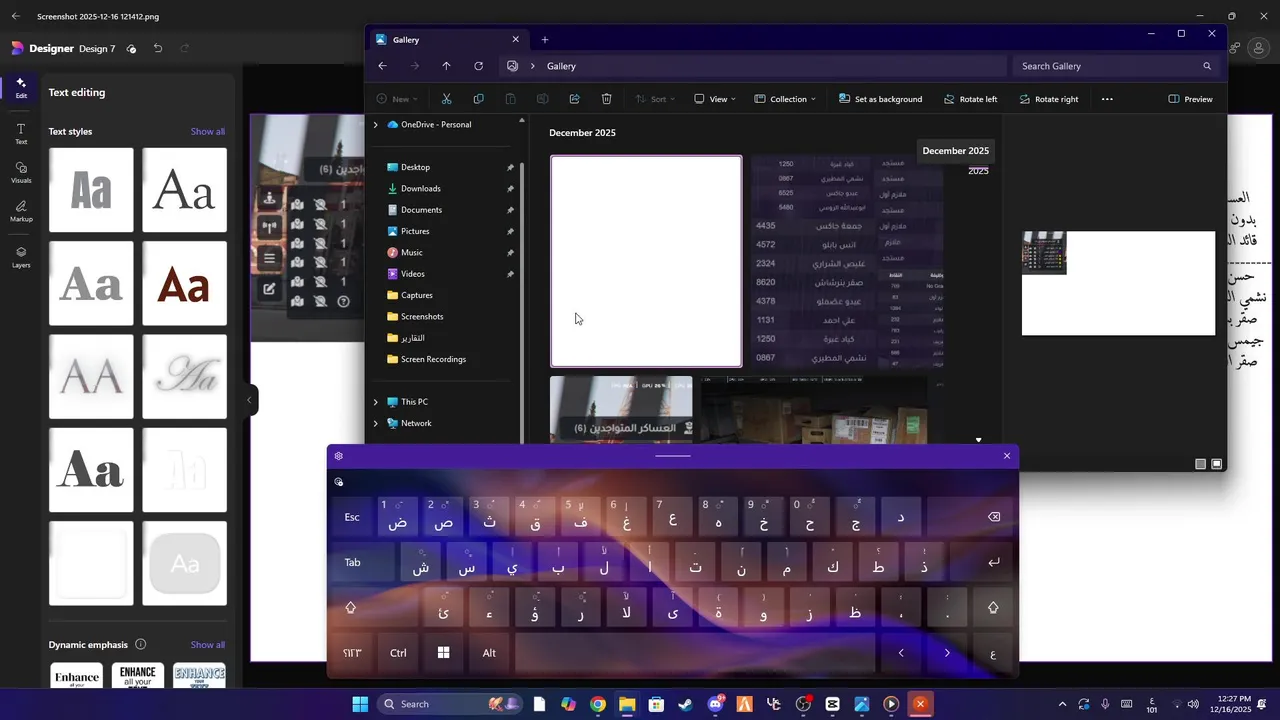The width and height of the screenshot is (1280, 720).
Task: Click Show all next to Dynamic emphasis
Action: tap(208, 645)
